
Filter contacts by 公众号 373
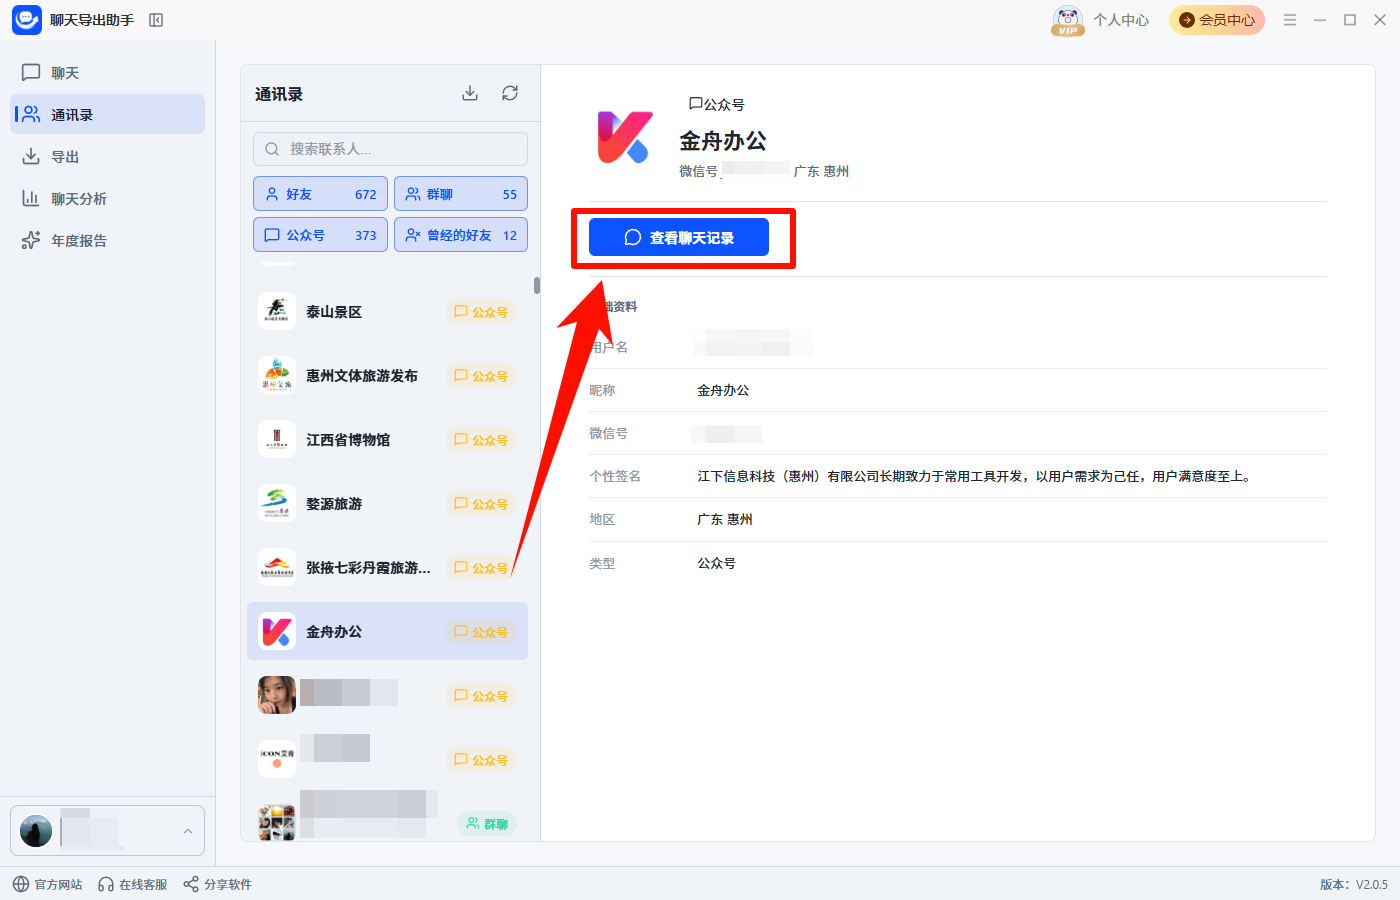pos(320,235)
